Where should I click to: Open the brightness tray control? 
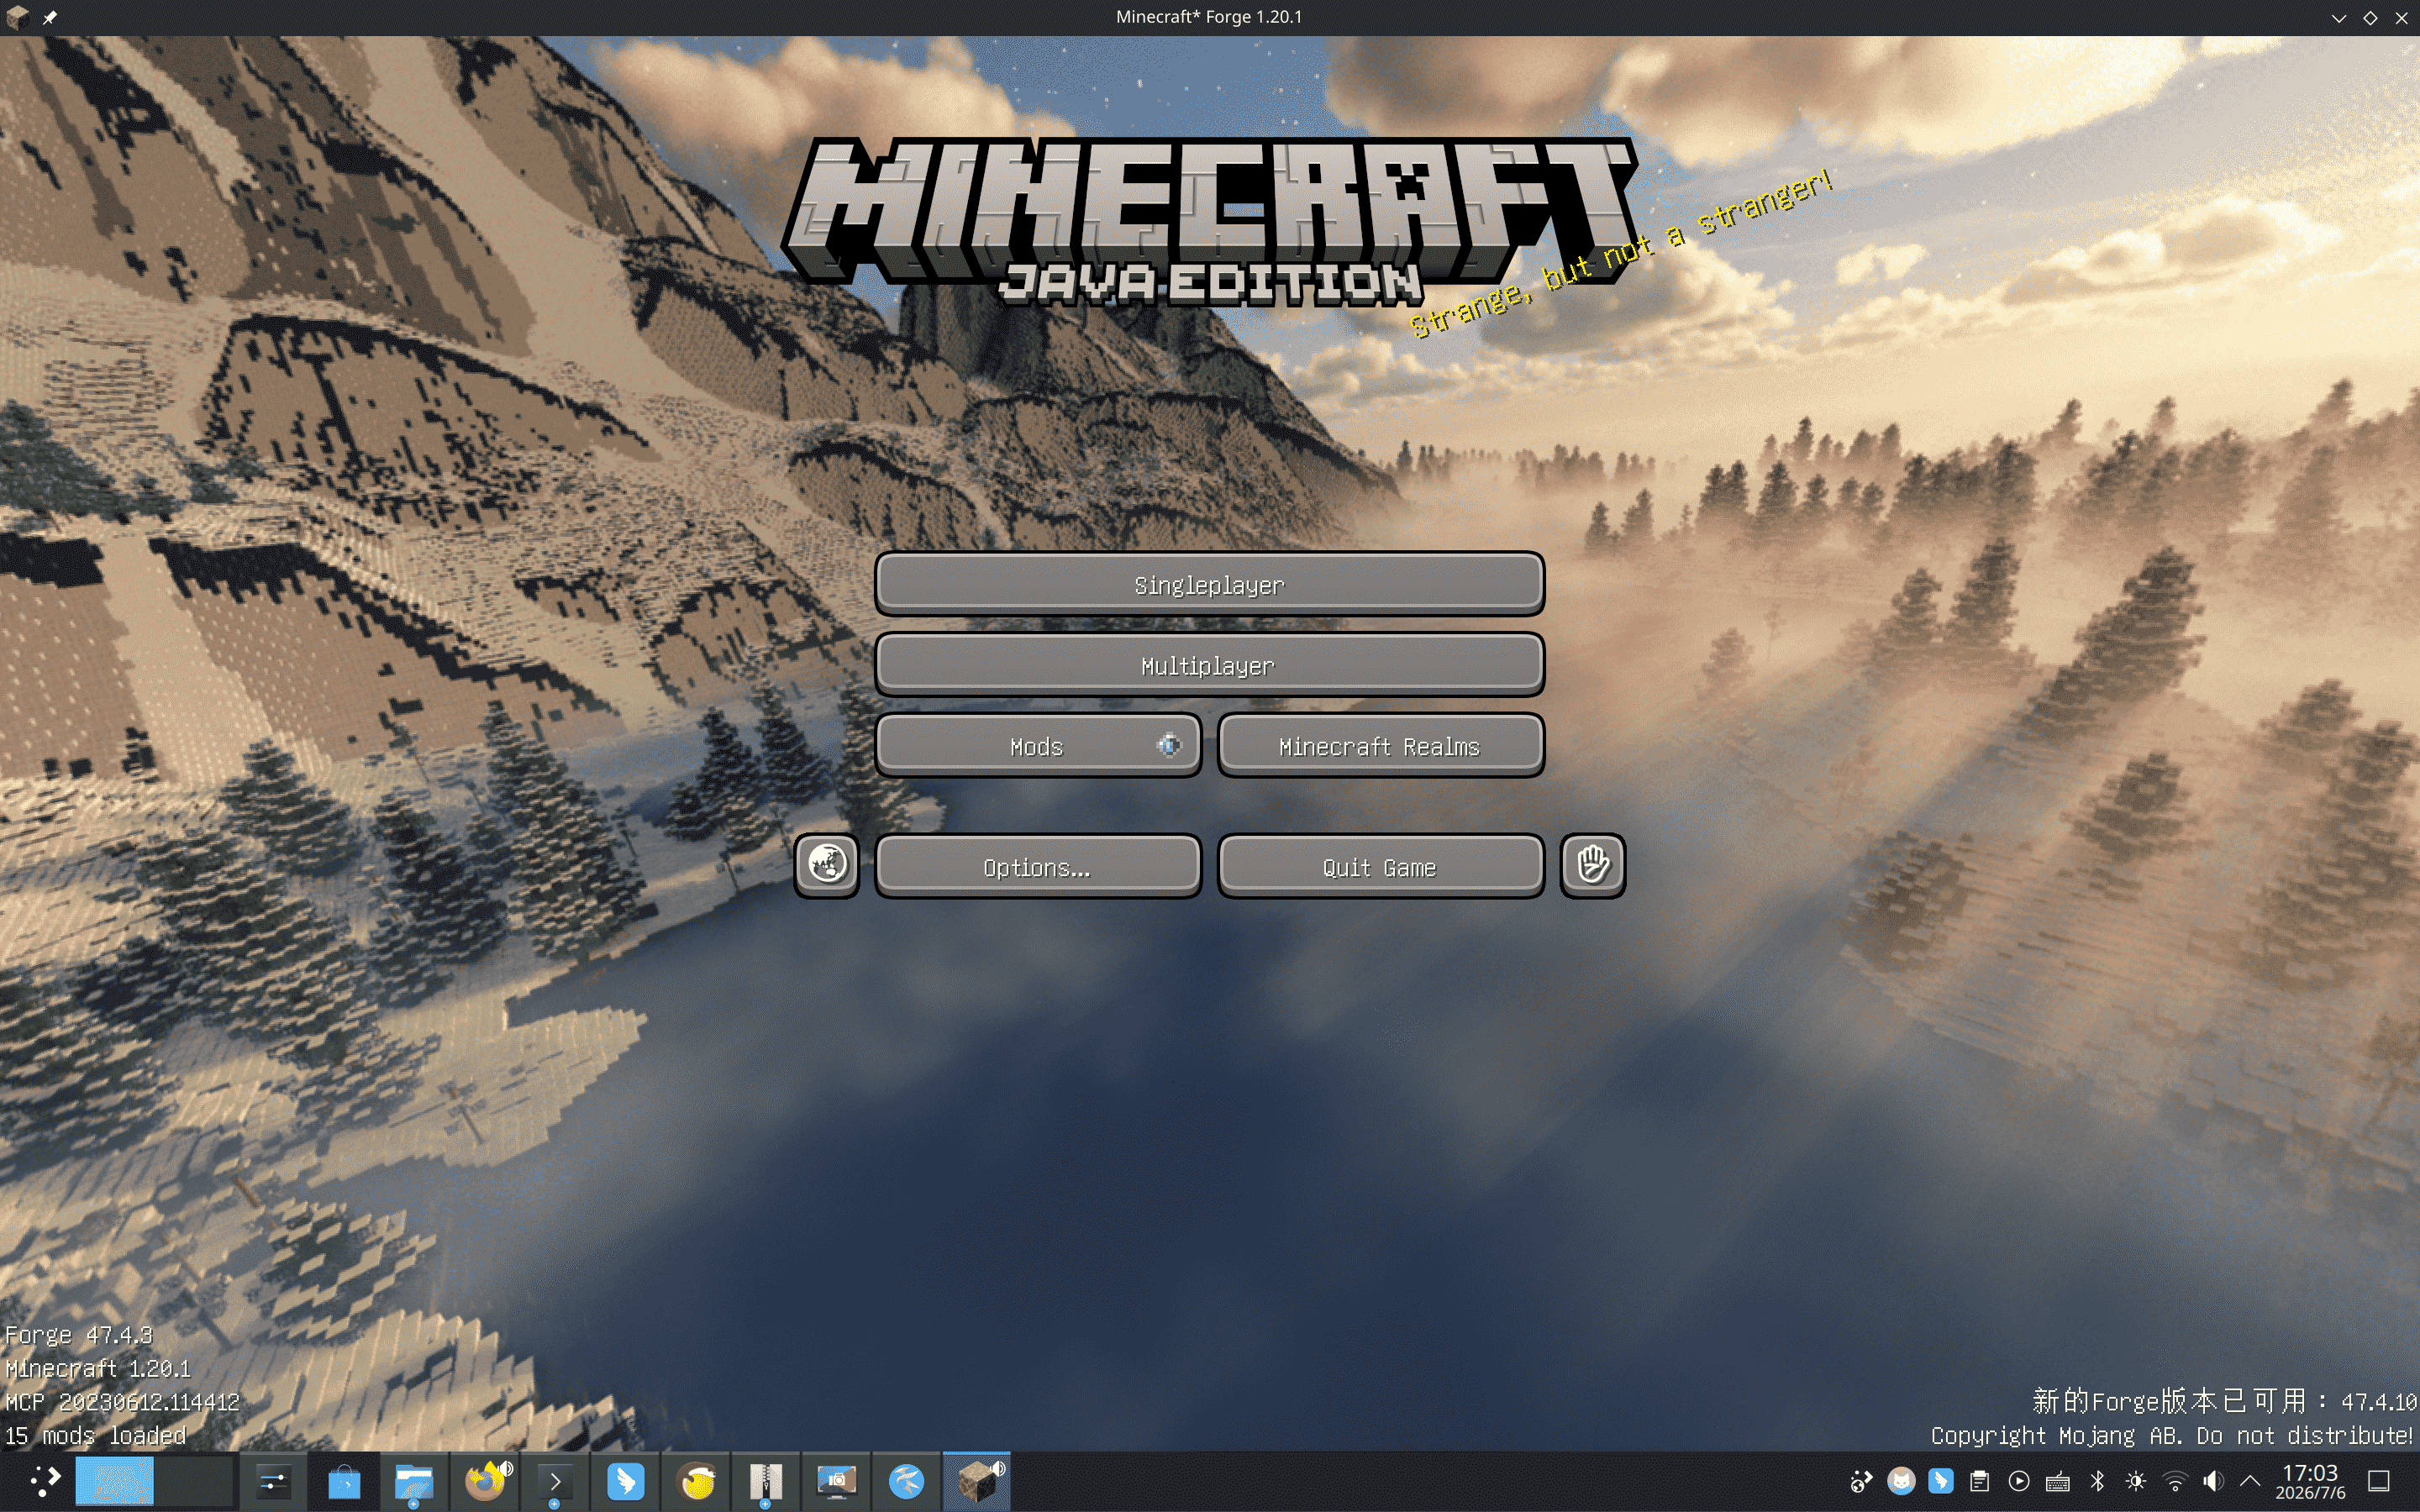(2136, 1481)
